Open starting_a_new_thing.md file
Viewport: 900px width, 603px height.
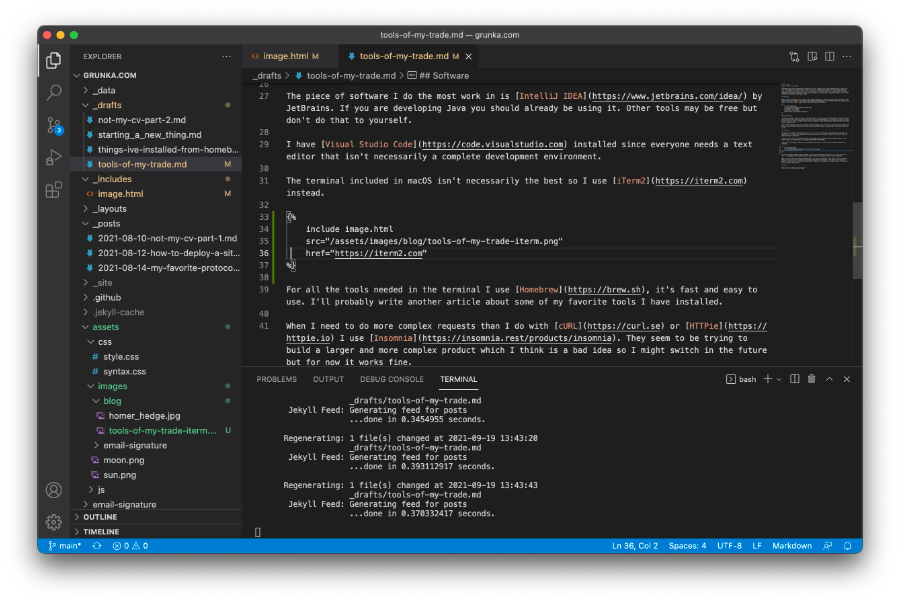156,135
